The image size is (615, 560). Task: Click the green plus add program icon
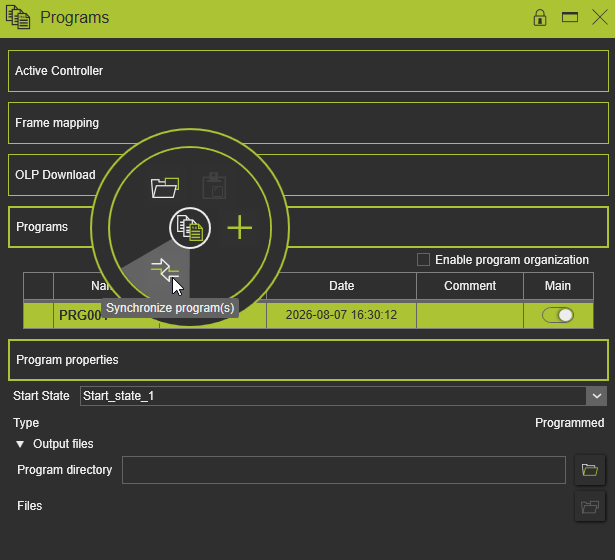[240, 227]
